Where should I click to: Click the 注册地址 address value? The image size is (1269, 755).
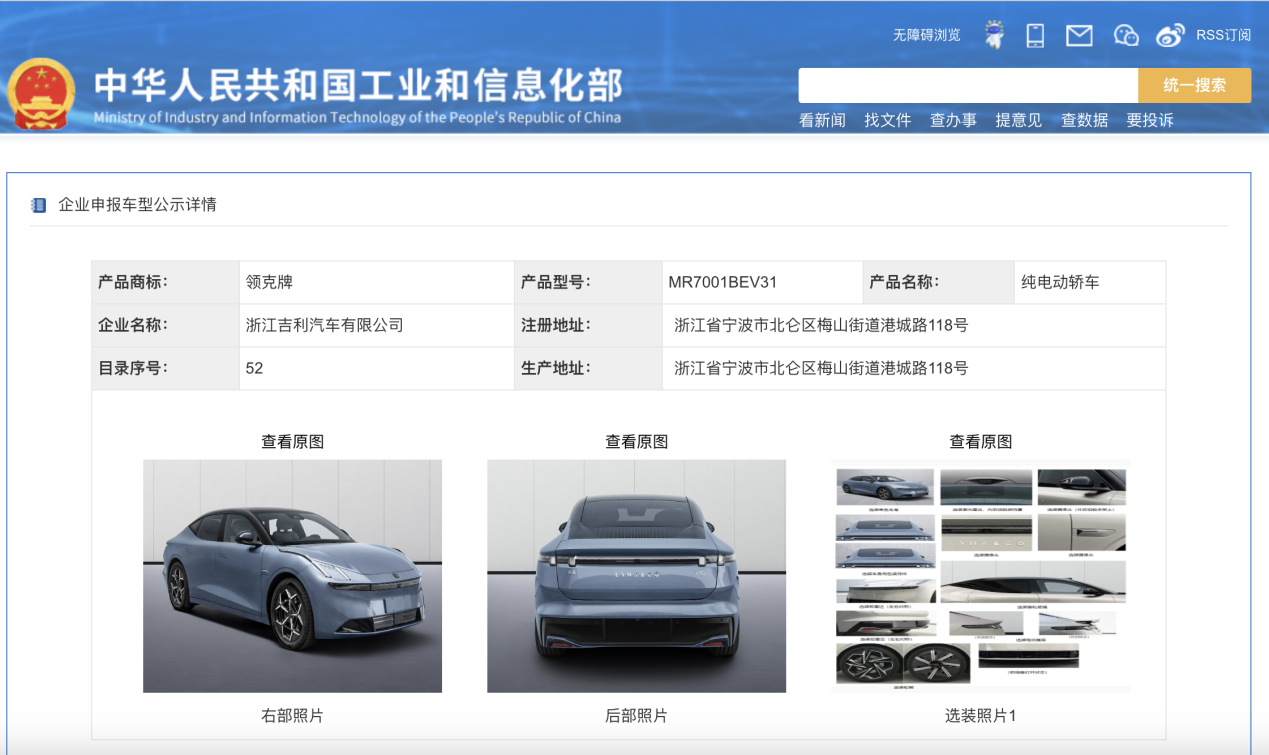821,325
